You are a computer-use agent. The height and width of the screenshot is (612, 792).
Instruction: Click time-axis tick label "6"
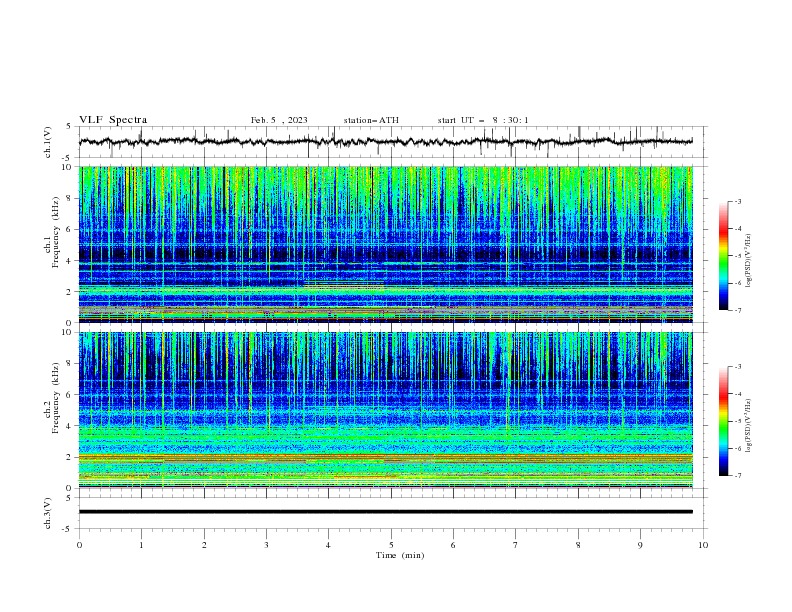tap(453, 545)
